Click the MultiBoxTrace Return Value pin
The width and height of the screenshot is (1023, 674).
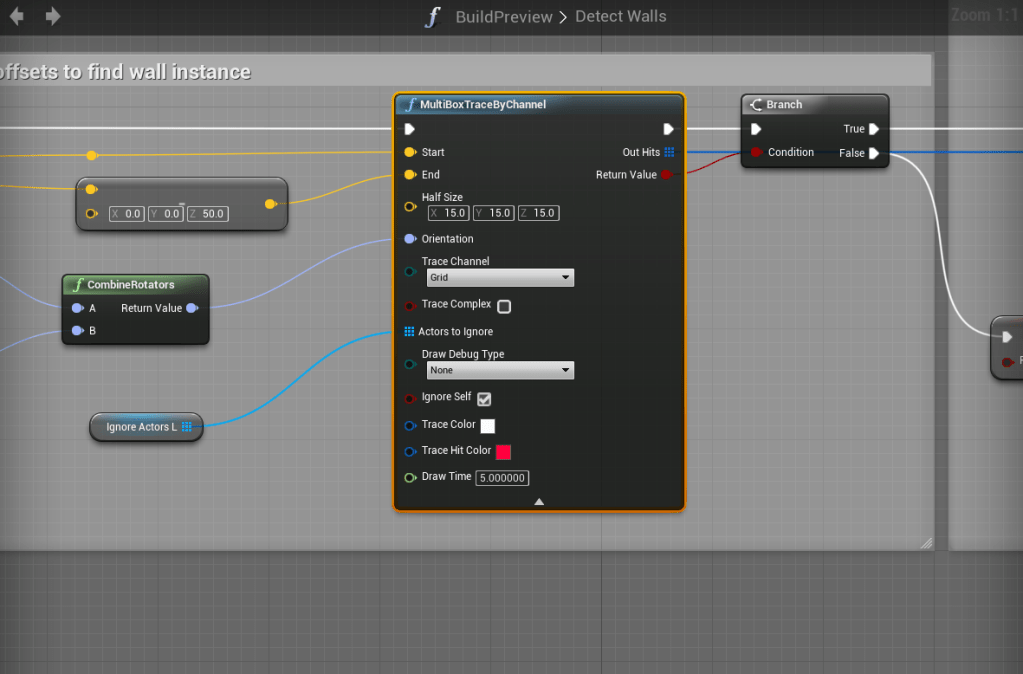click(x=667, y=175)
